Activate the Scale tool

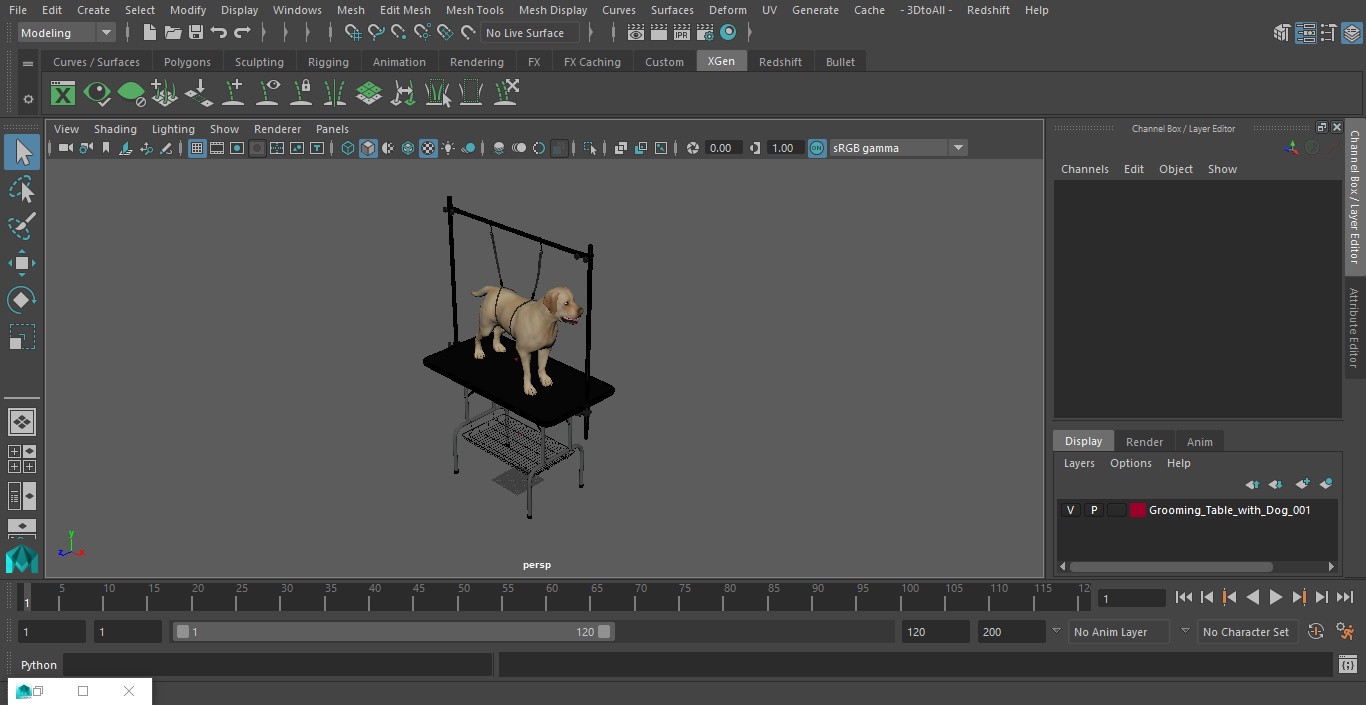click(22, 337)
